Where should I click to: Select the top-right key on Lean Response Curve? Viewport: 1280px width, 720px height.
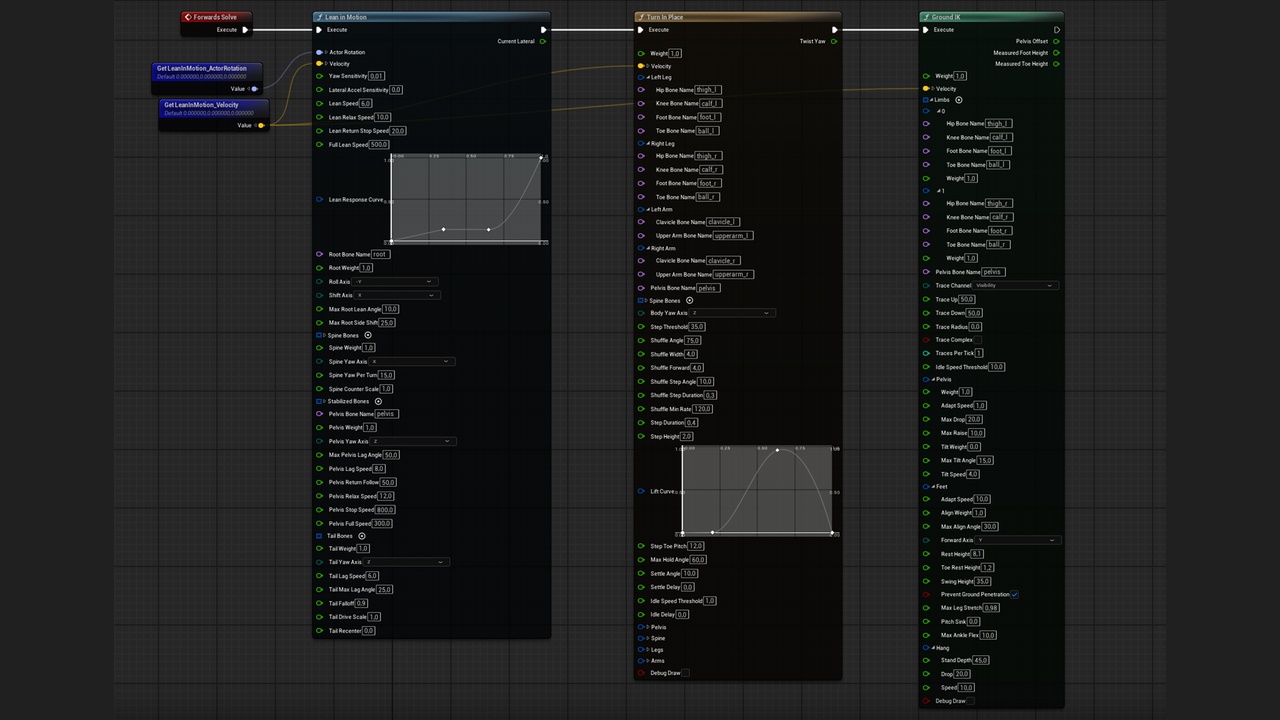click(x=541, y=158)
